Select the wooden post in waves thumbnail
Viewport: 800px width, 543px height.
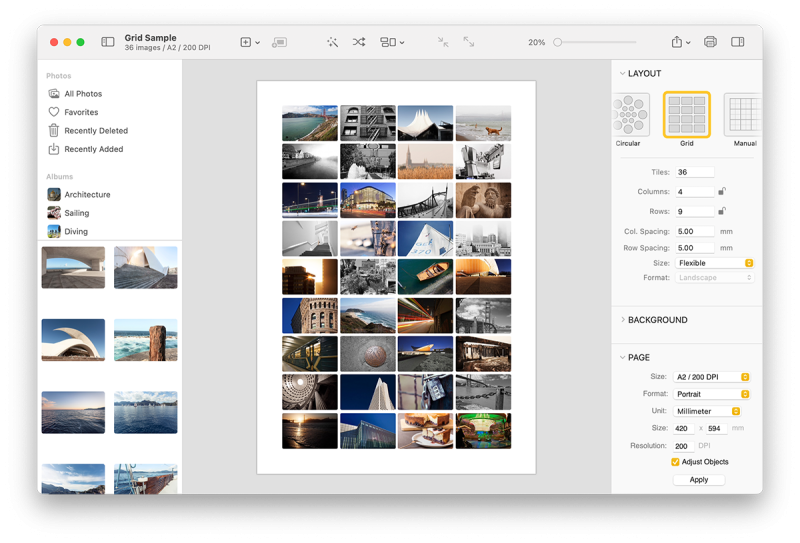coord(146,340)
